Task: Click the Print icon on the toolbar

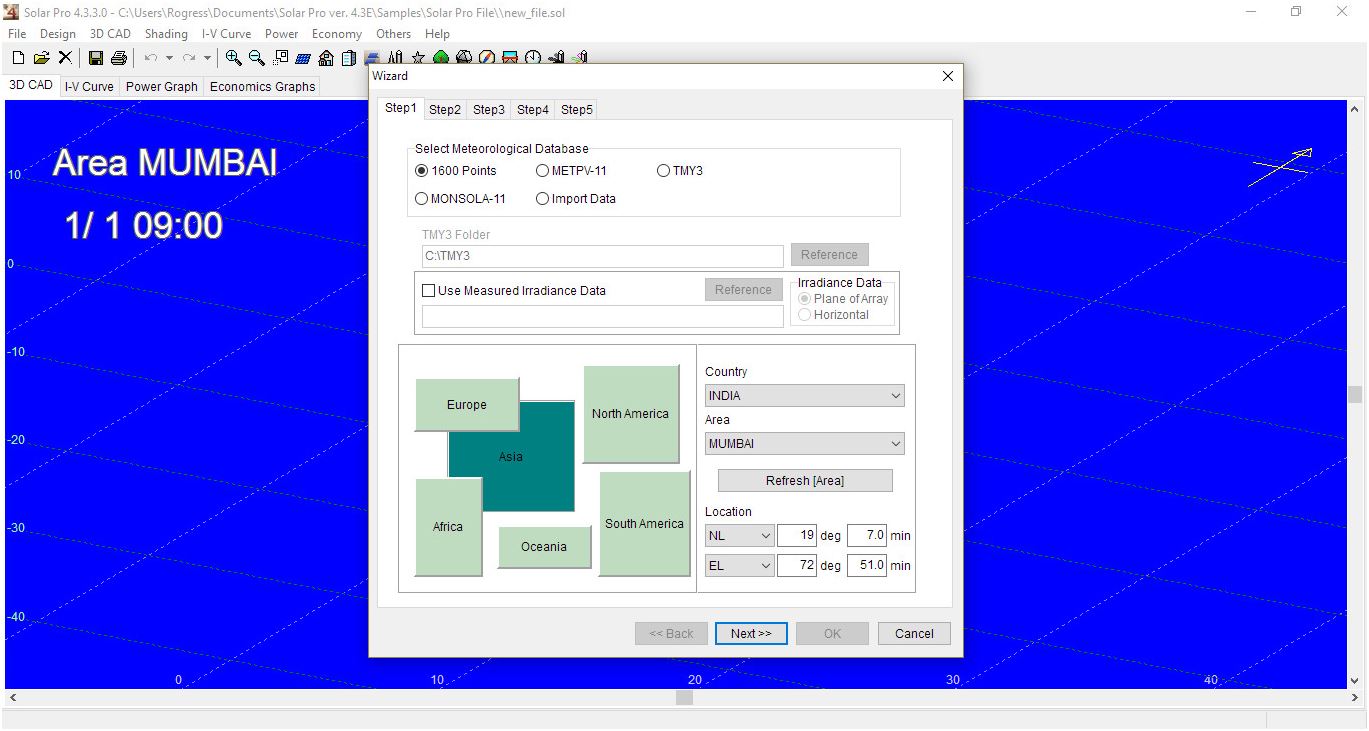Action: tap(120, 58)
